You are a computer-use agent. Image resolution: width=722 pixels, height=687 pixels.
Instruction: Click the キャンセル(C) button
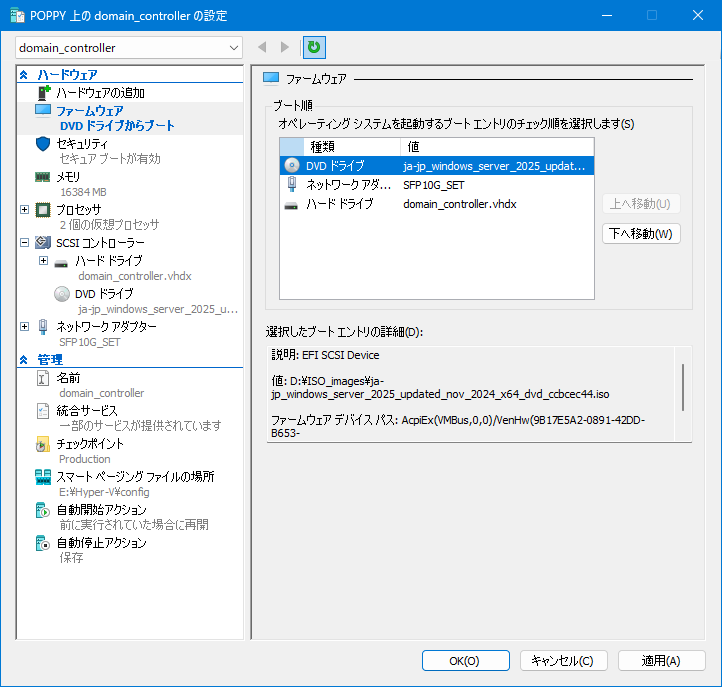click(x=564, y=661)
